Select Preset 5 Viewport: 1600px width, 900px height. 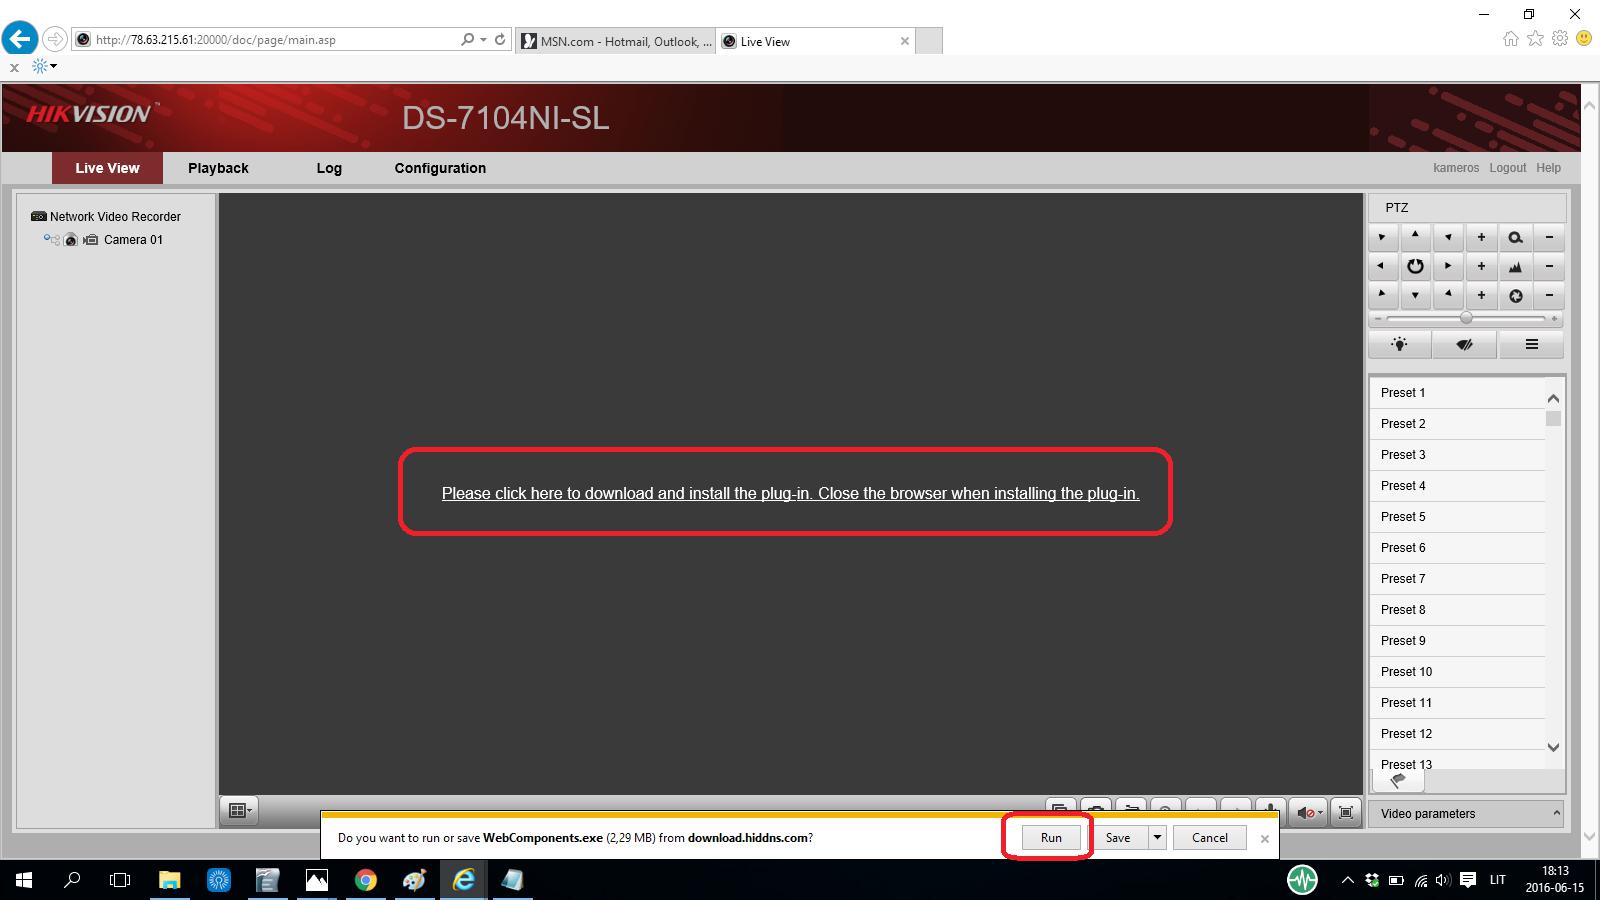click(x=1457, y=517)
